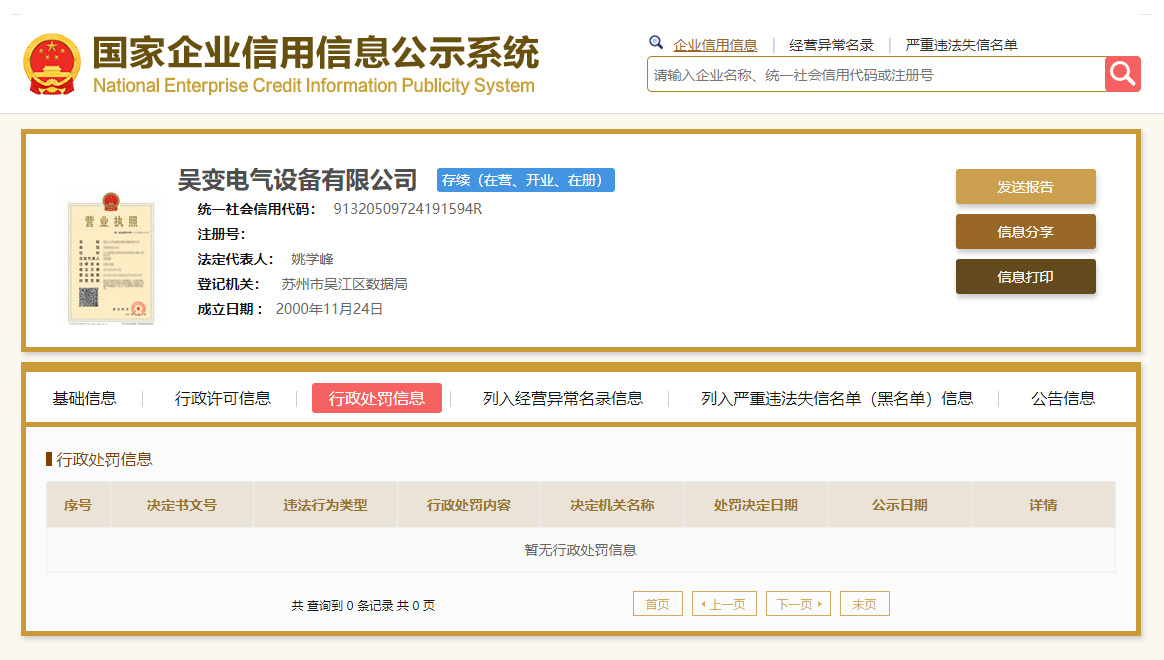Select the 经营异常名录 search category
Screen dimensions: 1164x660
pos(831,45)
